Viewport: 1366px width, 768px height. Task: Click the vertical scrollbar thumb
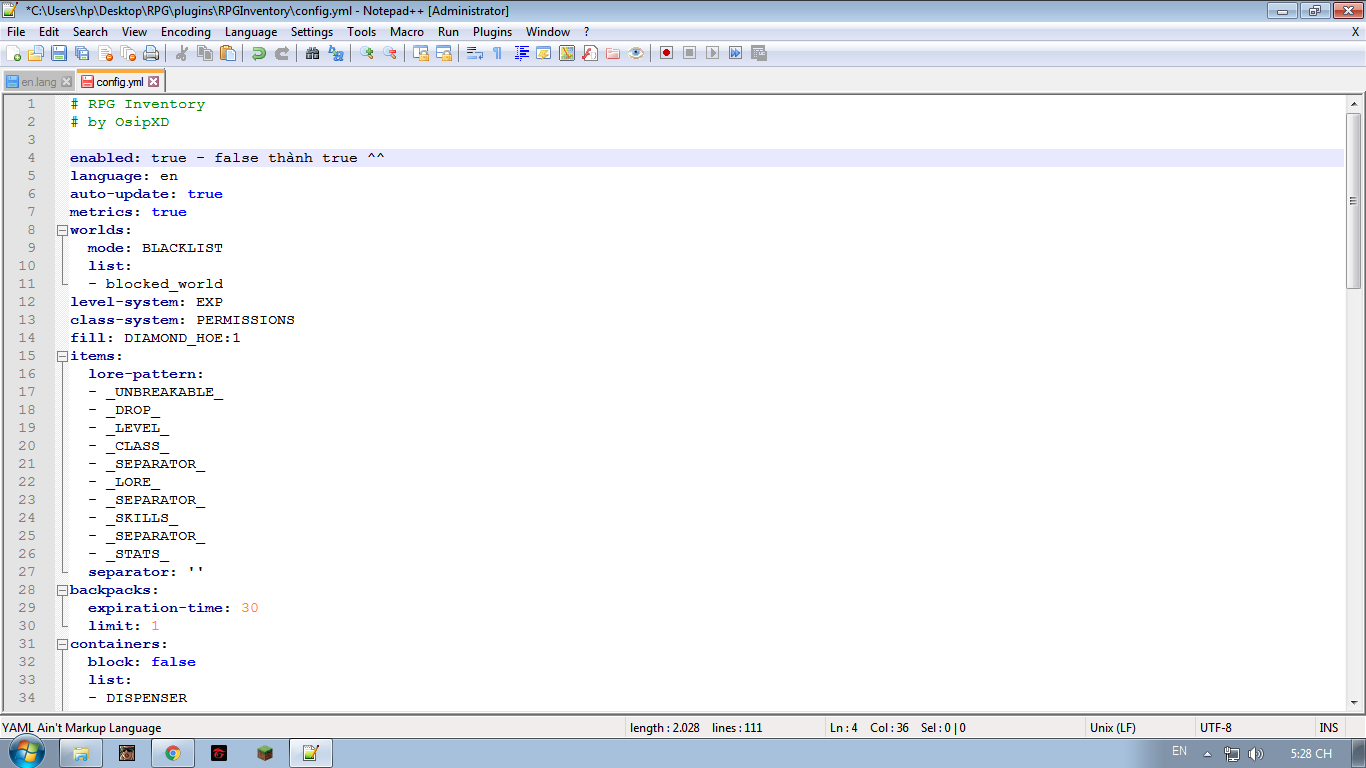[x=1354, y=200]
